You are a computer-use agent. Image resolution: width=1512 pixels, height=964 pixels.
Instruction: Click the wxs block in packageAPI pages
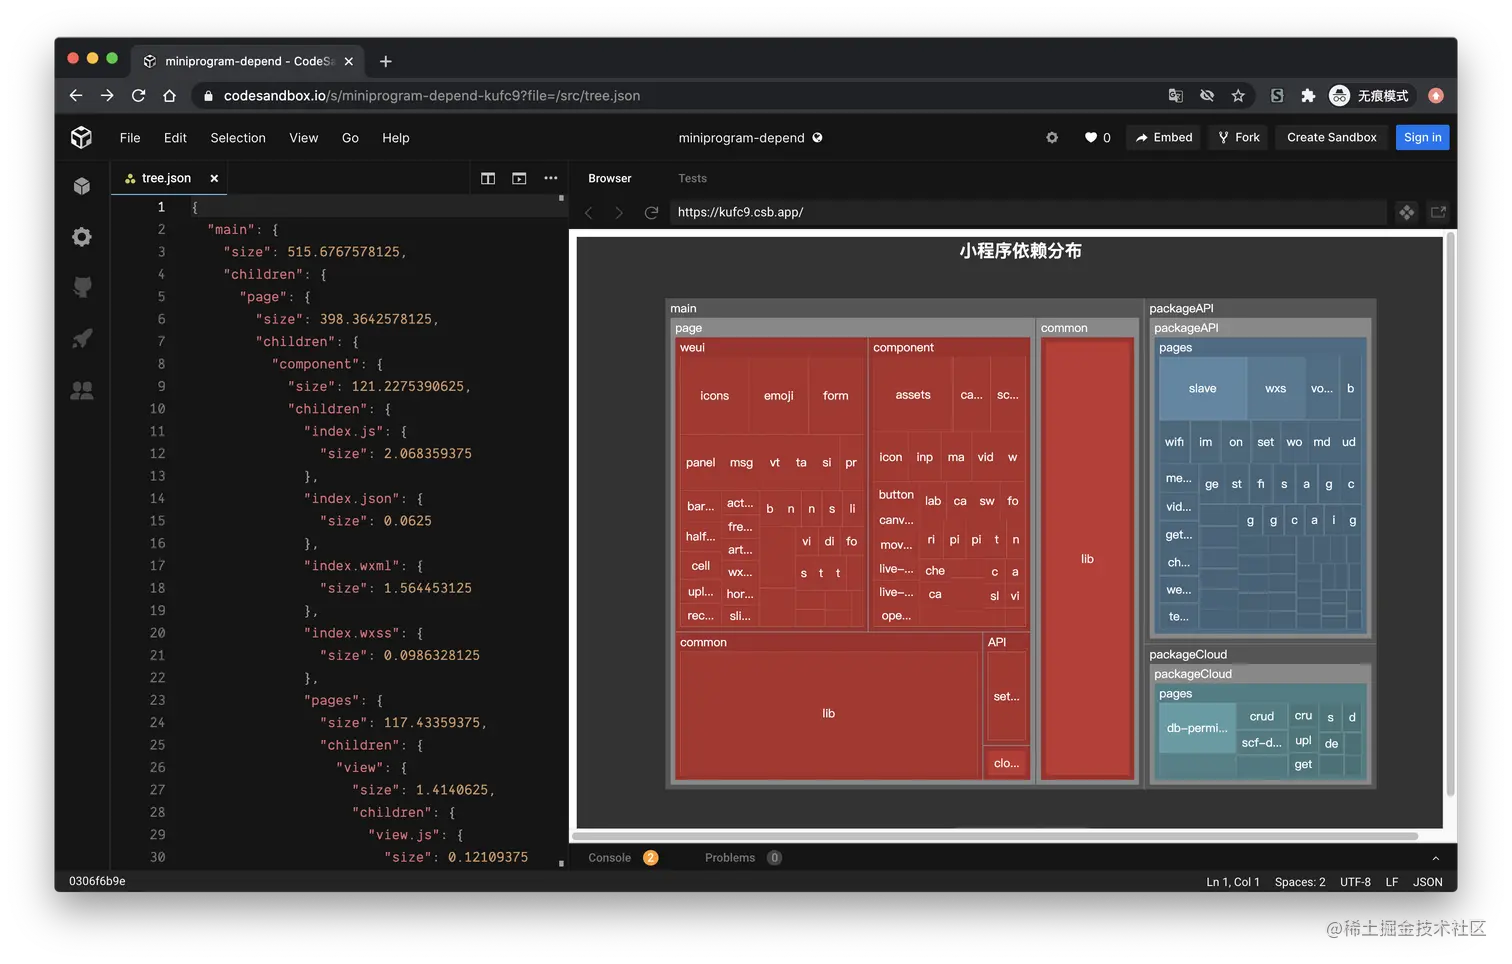(1275, 388)
